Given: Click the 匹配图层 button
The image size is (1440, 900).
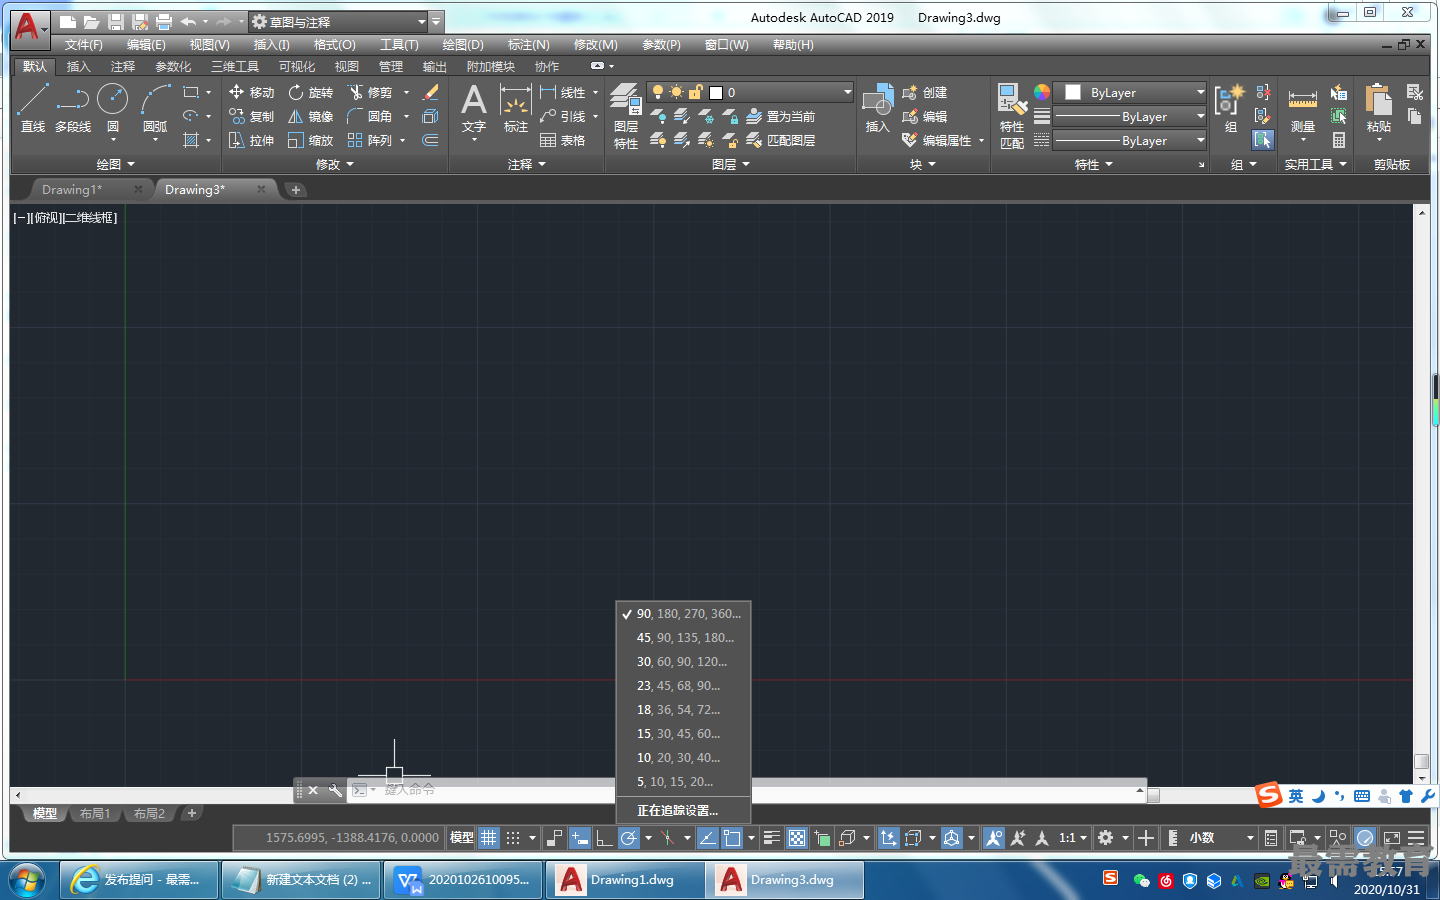Looking at the screenshot, I should (x=781, y=140).
